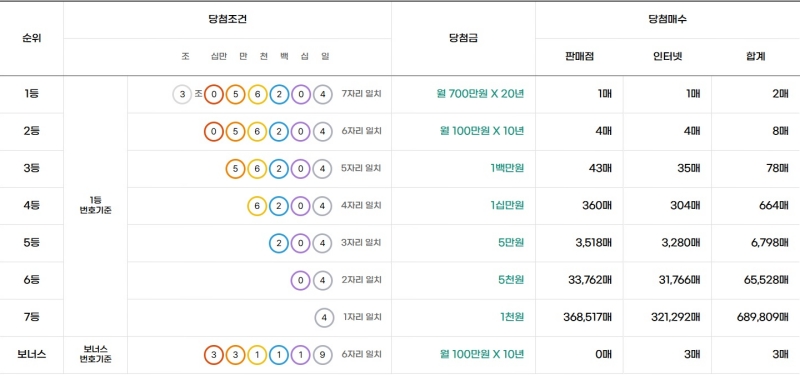Click the 7등 rank cell
Image resolution: width=800 pixels, height=375 pixels.
(31, 317)
